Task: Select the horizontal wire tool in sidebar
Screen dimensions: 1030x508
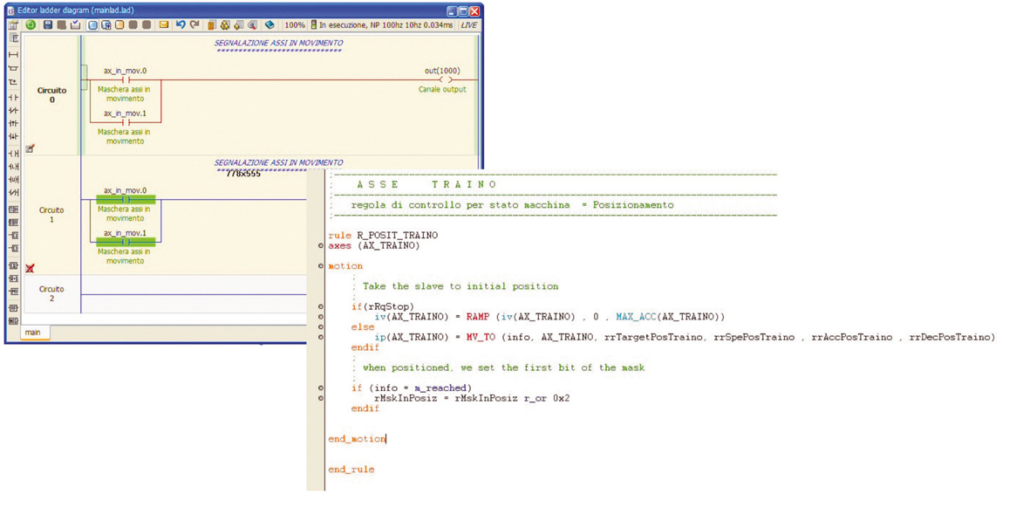Action: 13,54
